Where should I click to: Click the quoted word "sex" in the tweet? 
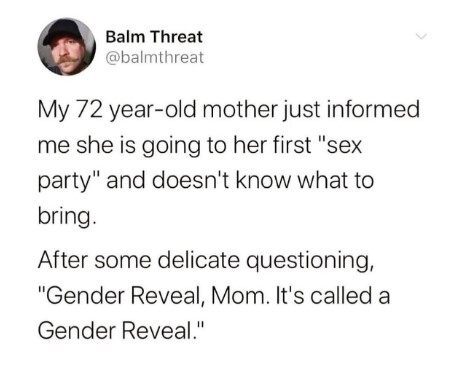341,145
